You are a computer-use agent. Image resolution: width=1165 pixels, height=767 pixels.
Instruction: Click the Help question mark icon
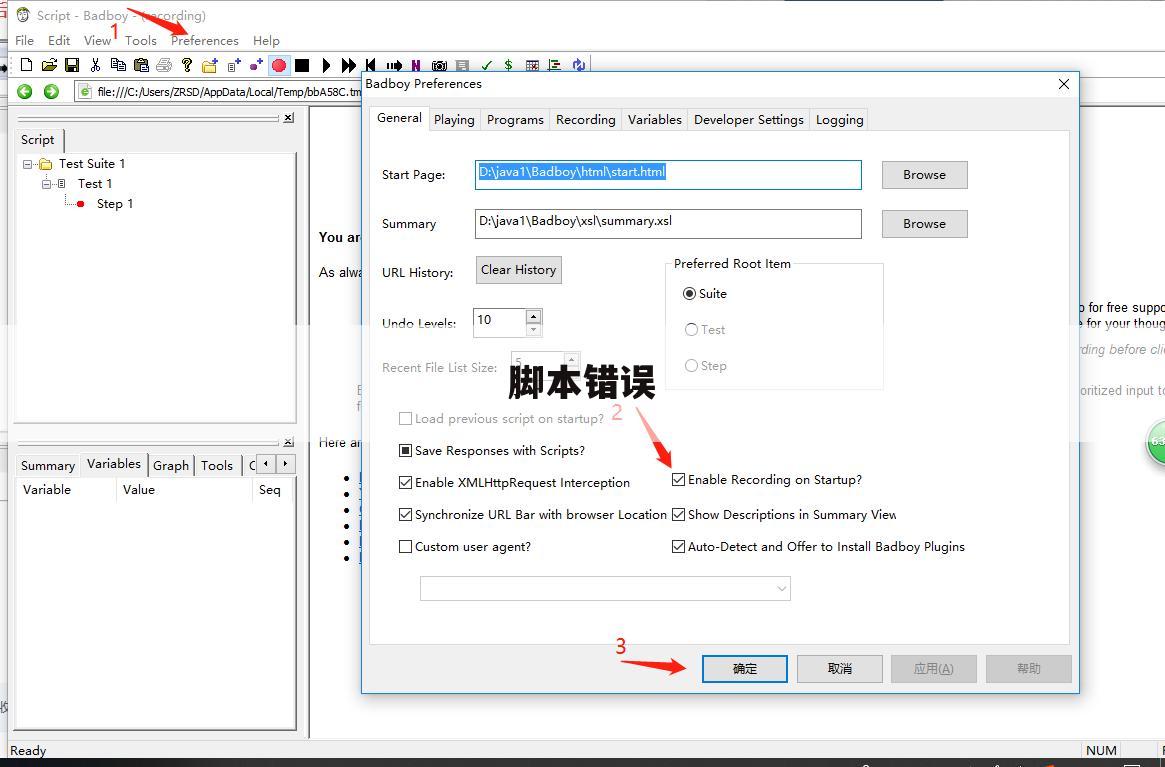pos(186,65)
